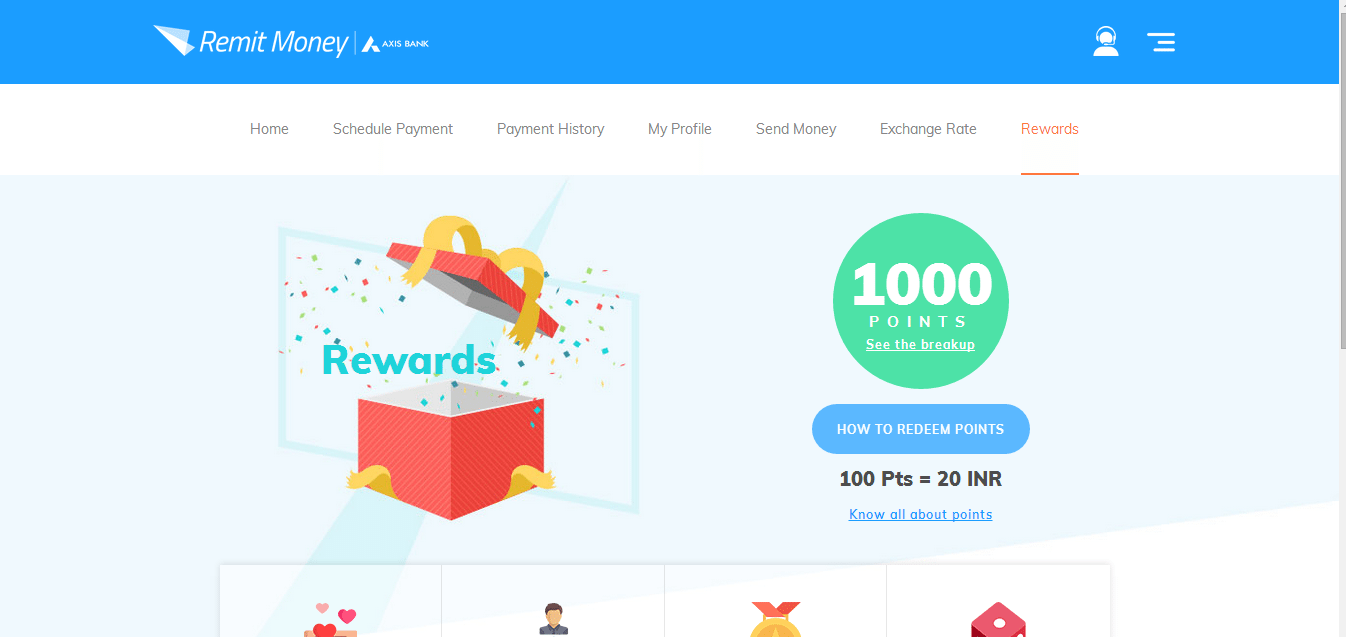Open the customer support headset icon
This screenshot has height=637, width=1346.
point(1106,42)
